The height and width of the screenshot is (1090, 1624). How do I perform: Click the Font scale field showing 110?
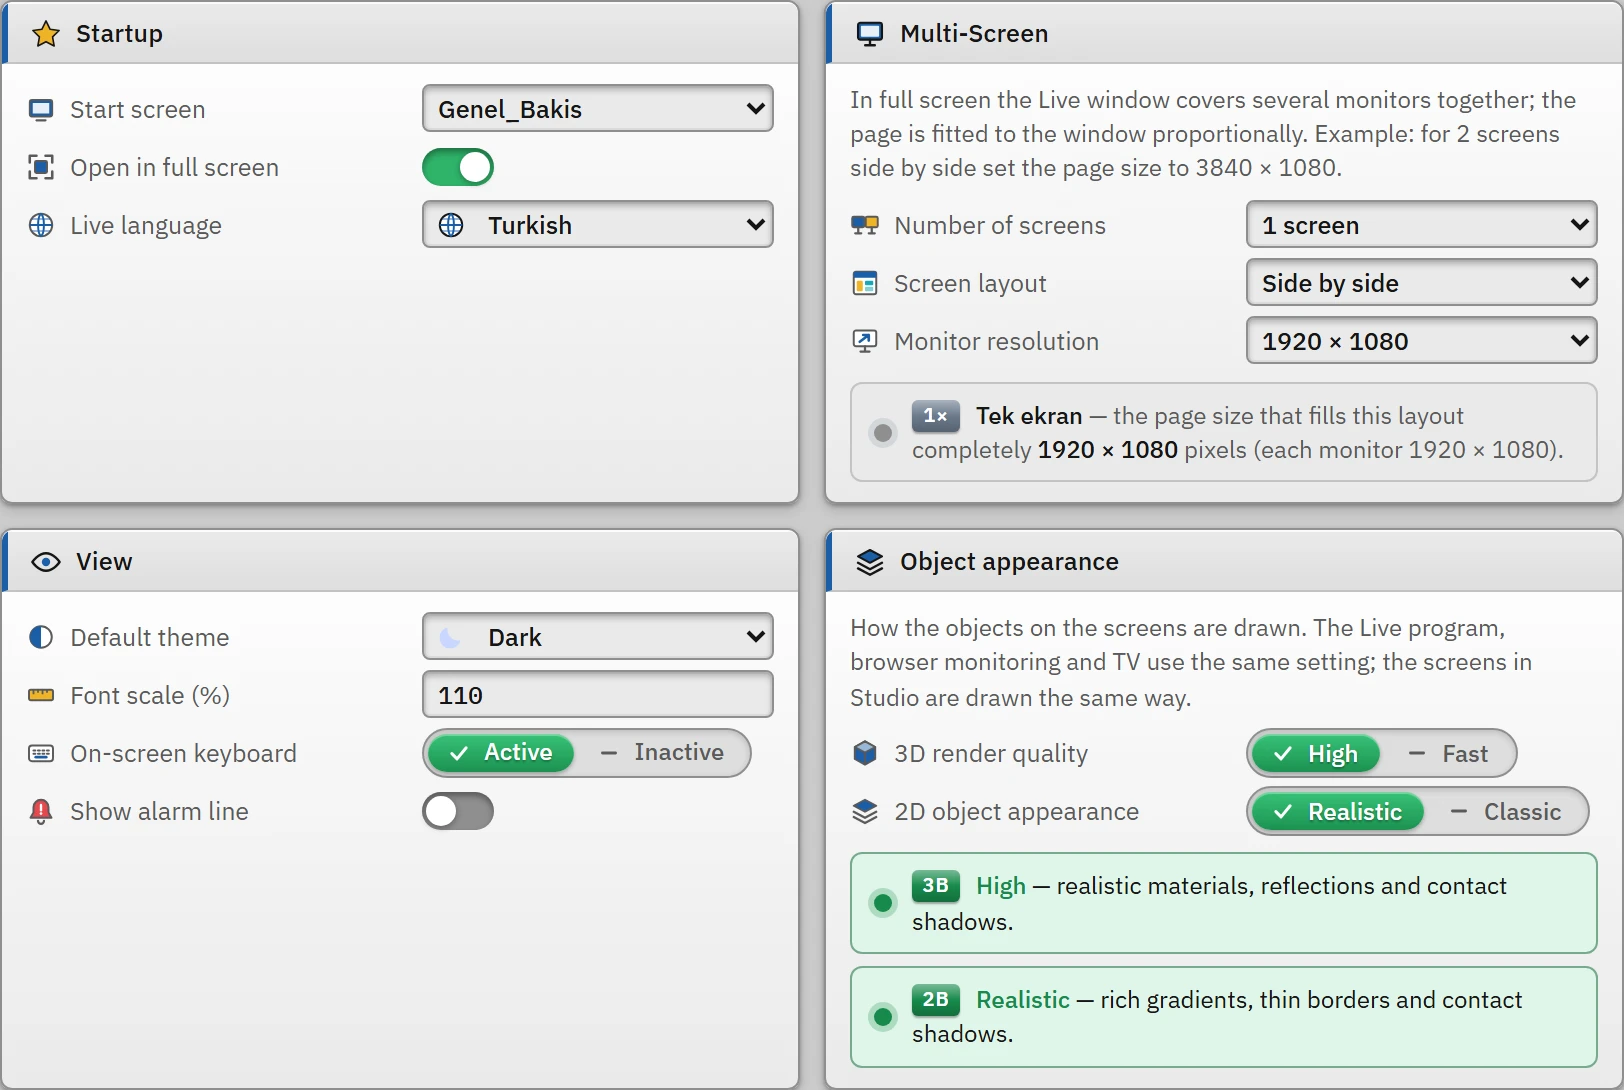pos(598,695)
